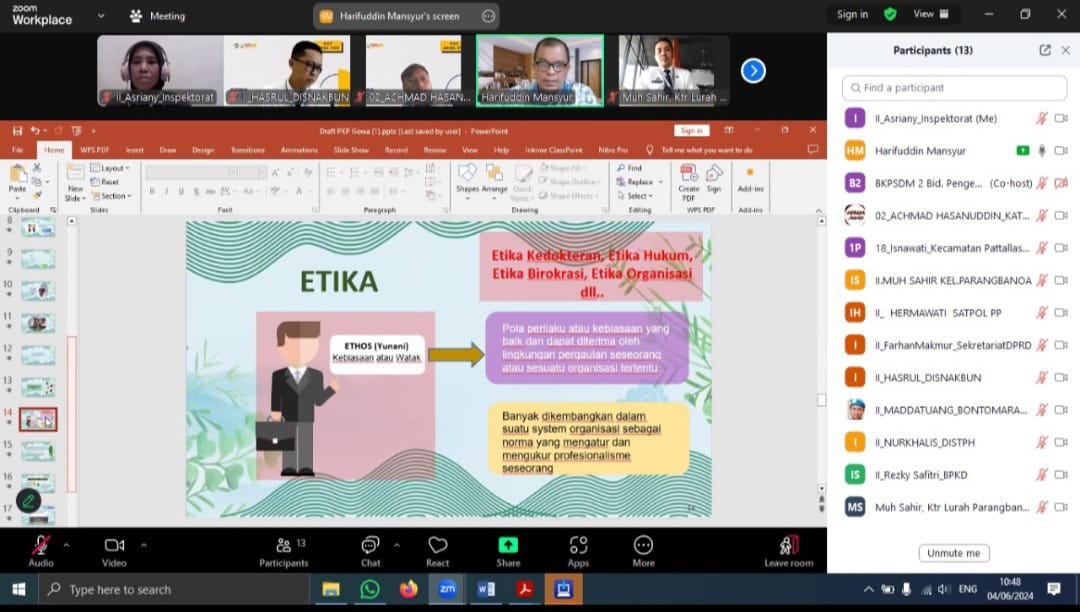Toggle mute icon for Harifuddin Mansyur
This screenshot has width=1080, height=612.
1041,151
